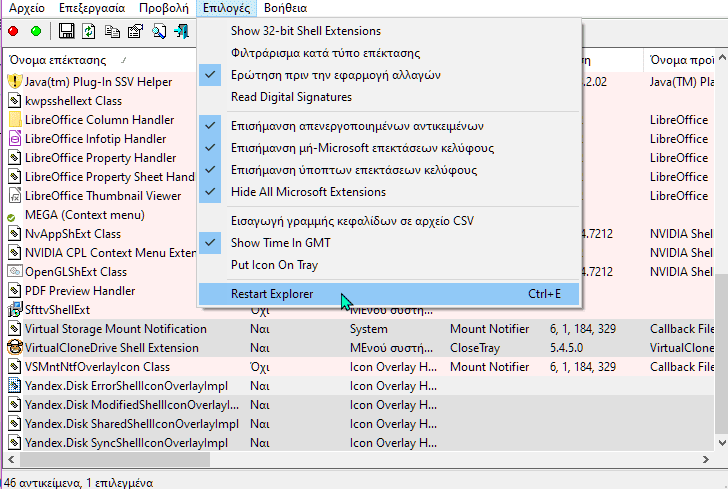
Task: Click the LibreOffice Column Handler icon
Action: point(15,120)
